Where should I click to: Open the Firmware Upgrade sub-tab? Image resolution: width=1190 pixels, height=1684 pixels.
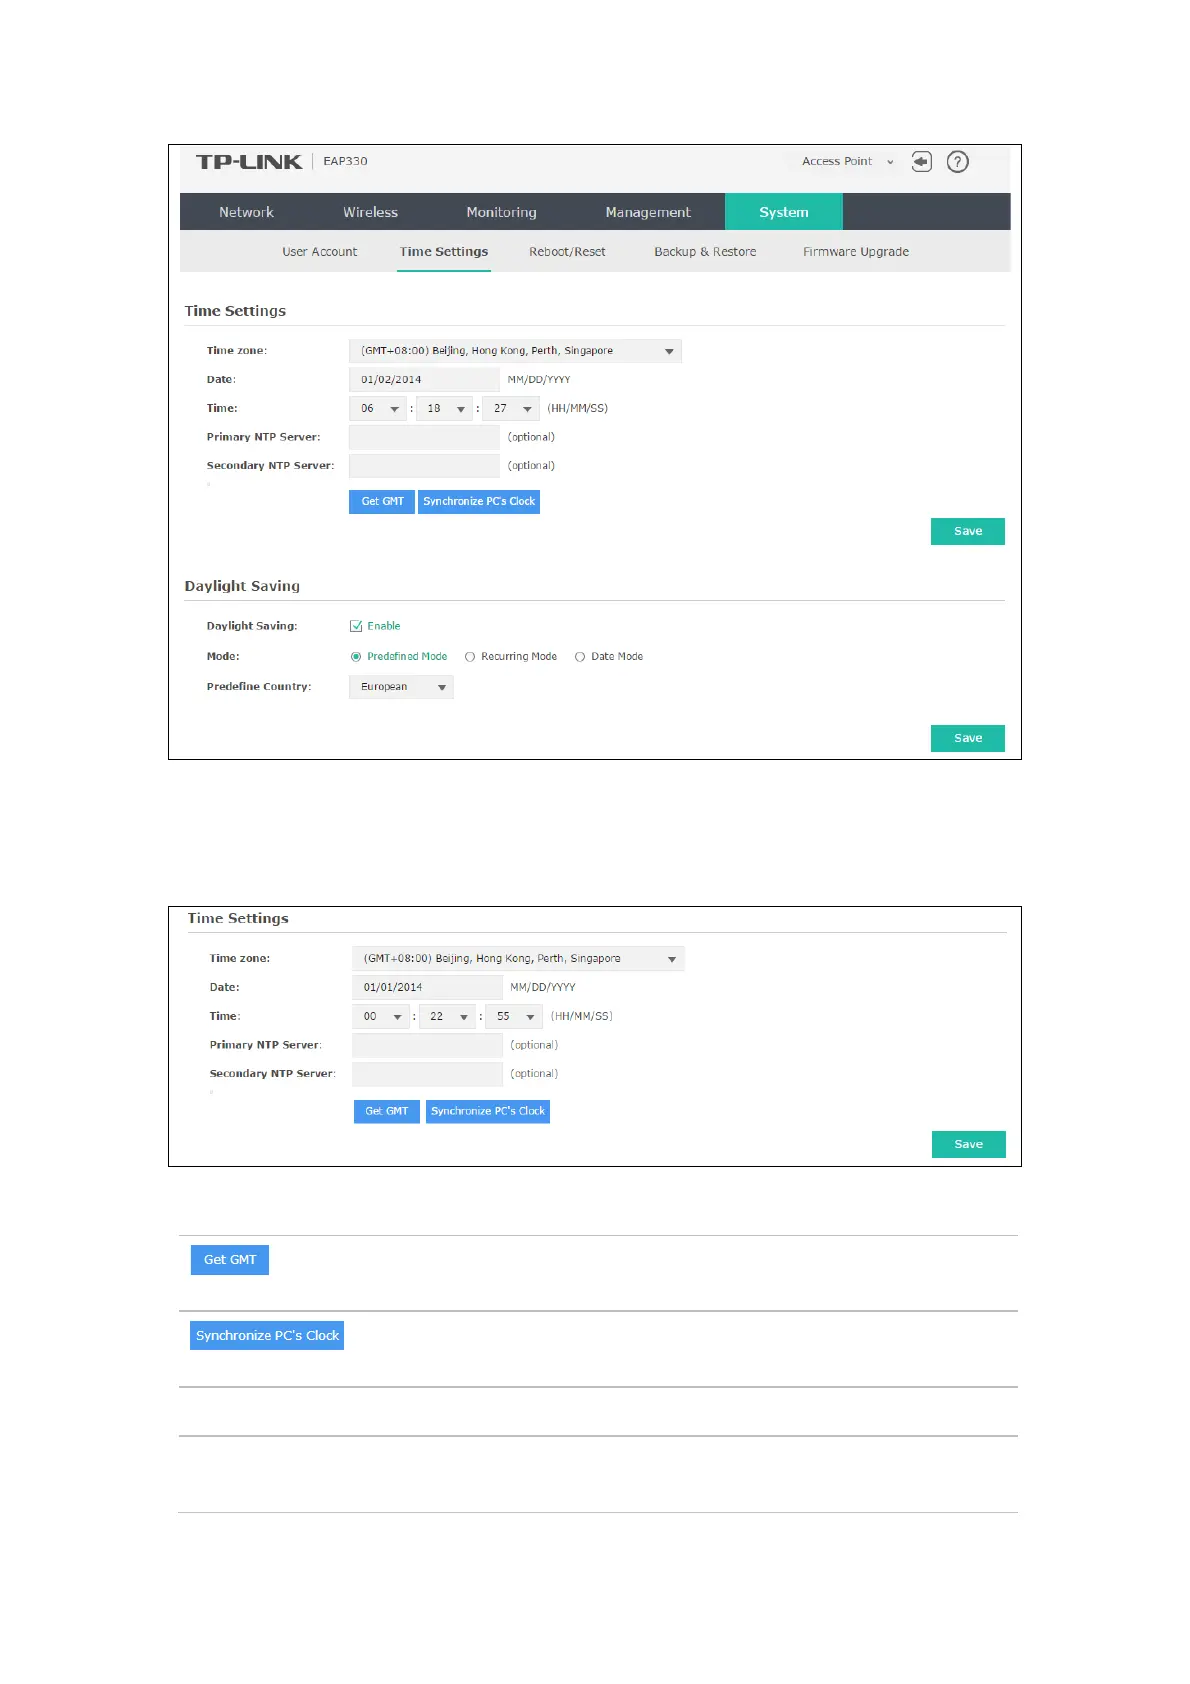(856, 252)
